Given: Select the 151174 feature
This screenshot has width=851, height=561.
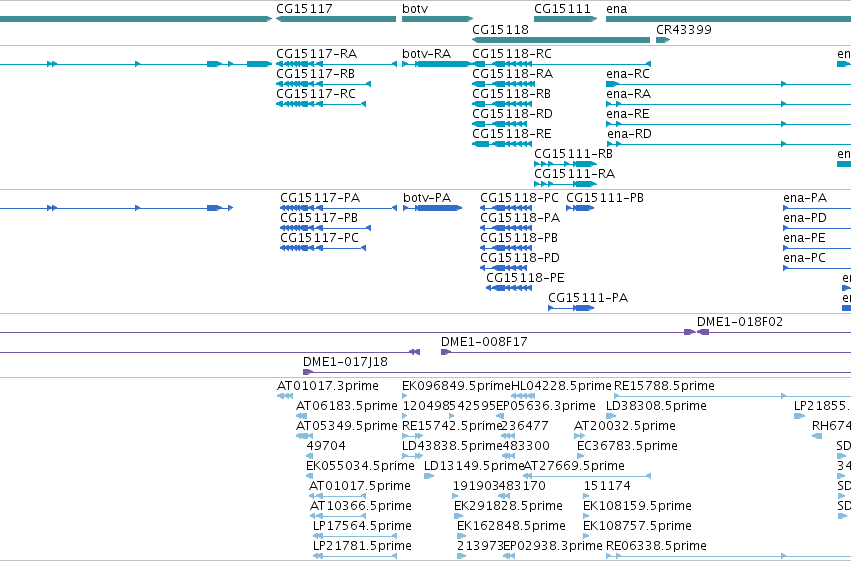Looking at the screenshot, I should point(587,496).
